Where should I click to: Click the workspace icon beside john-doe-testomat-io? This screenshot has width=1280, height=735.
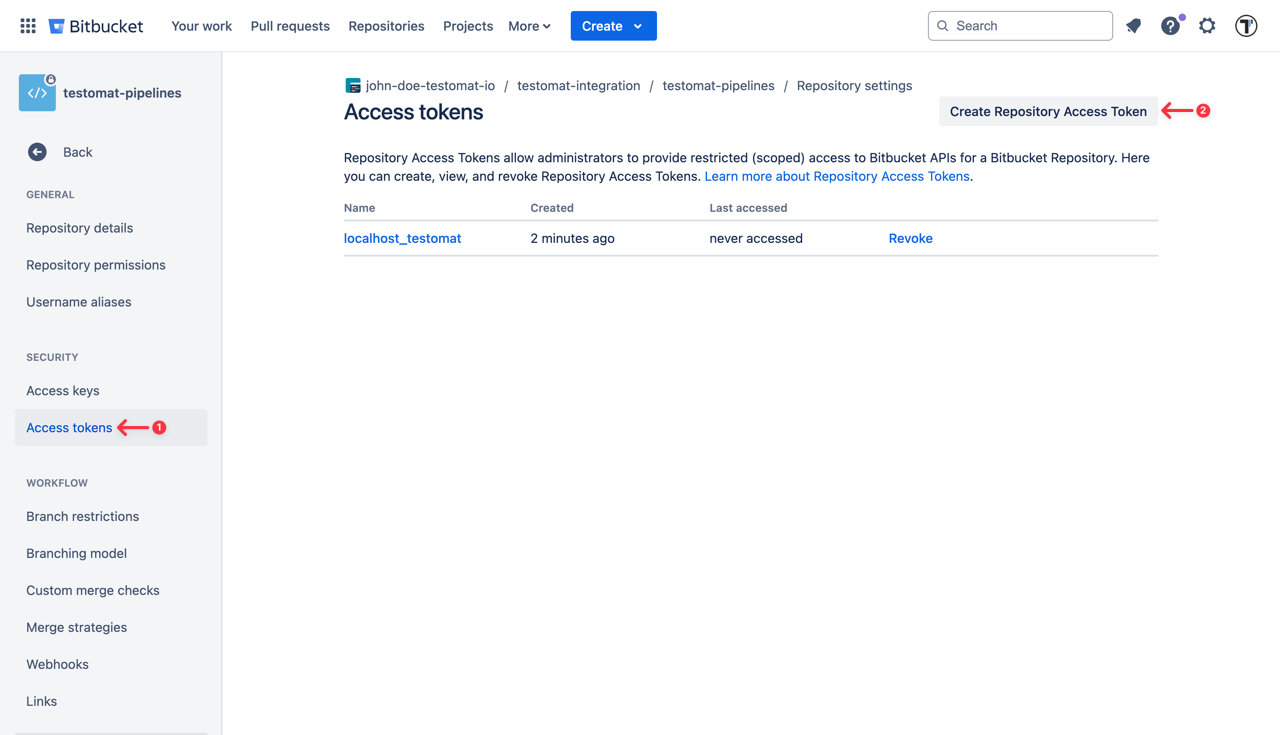coord(353,86)
